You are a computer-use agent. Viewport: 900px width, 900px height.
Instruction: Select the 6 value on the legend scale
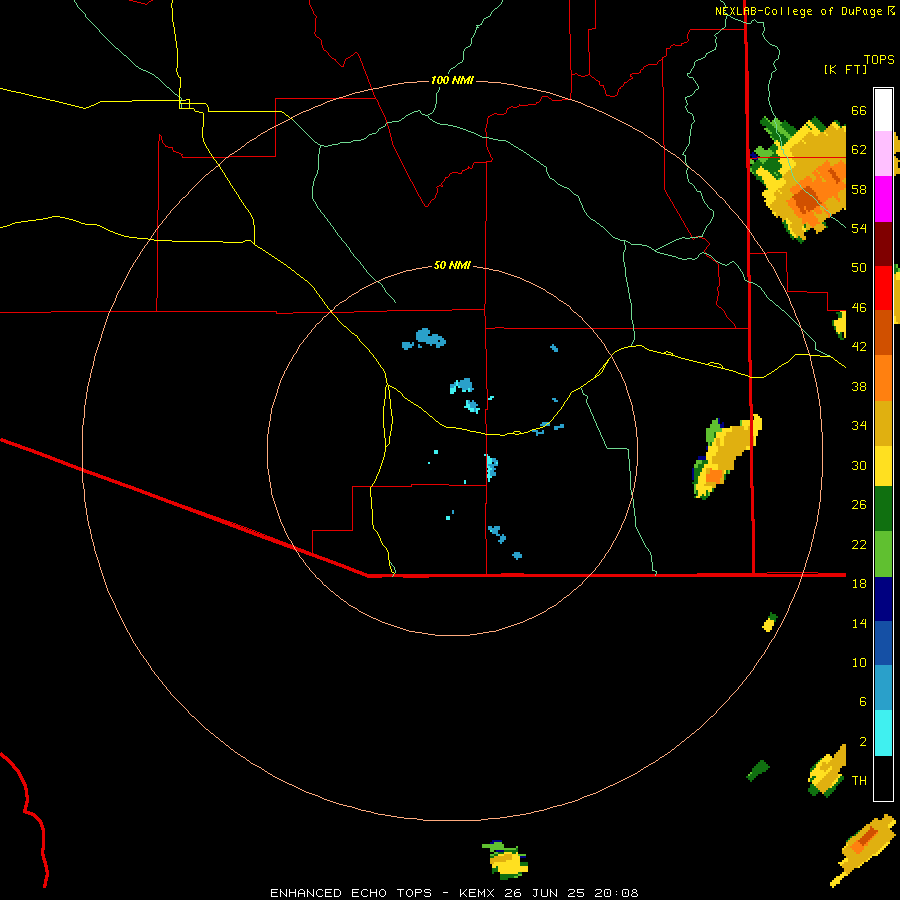862,701
